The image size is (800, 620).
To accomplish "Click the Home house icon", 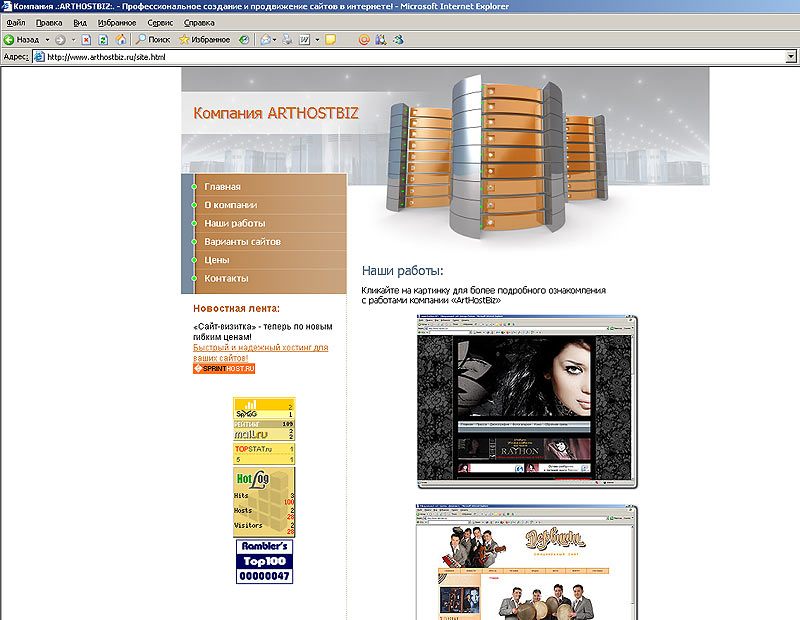I will (120, 39).
